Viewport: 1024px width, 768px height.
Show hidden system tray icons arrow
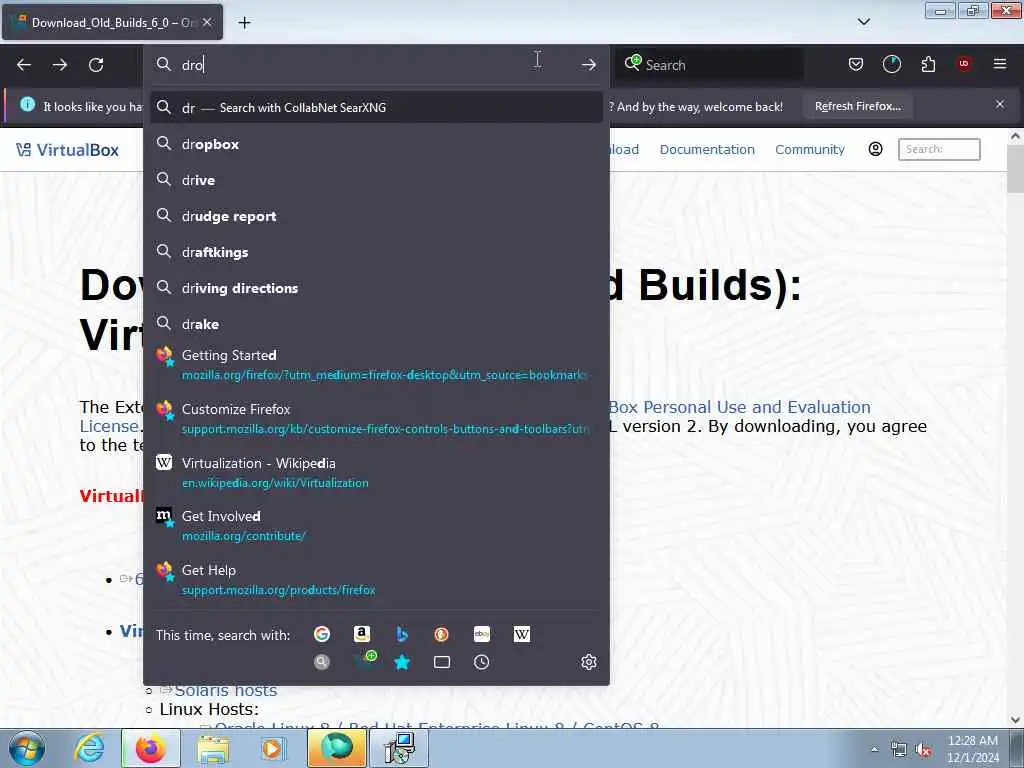874,749
